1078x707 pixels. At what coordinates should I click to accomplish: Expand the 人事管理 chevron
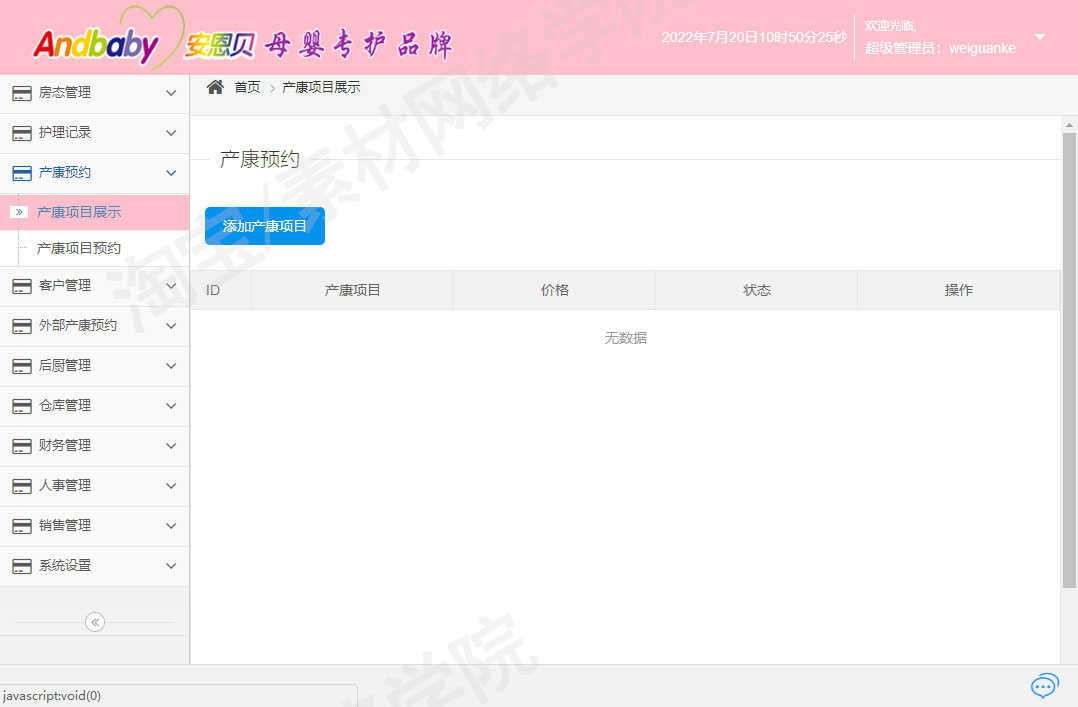coord(171,485)
